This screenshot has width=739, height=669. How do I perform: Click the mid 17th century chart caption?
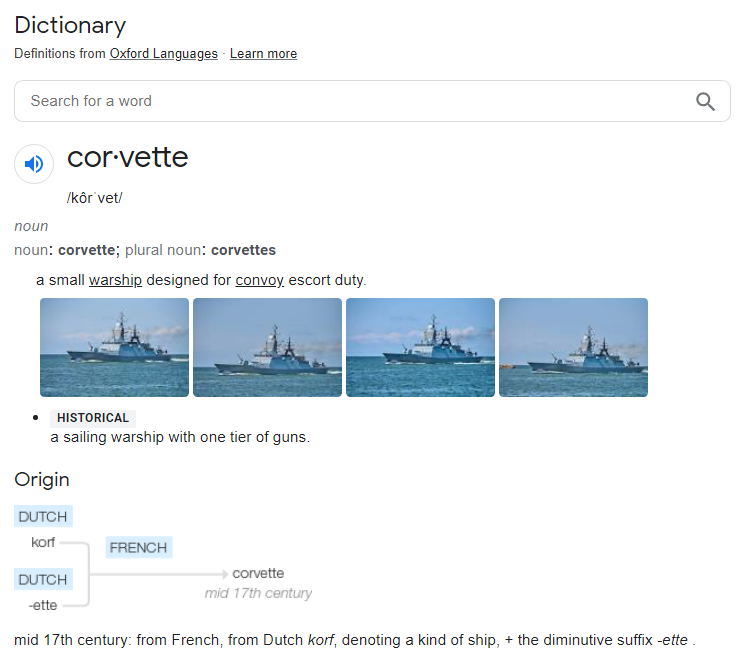(x=258, y=593)
